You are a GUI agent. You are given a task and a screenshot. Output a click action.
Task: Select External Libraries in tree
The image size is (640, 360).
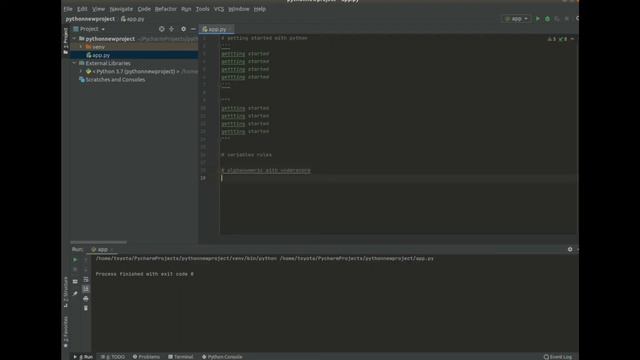[108, 63]
